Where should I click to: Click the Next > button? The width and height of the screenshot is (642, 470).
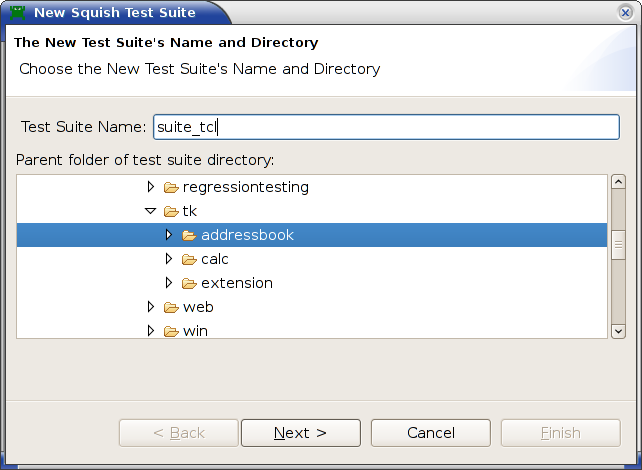(301, 433)
